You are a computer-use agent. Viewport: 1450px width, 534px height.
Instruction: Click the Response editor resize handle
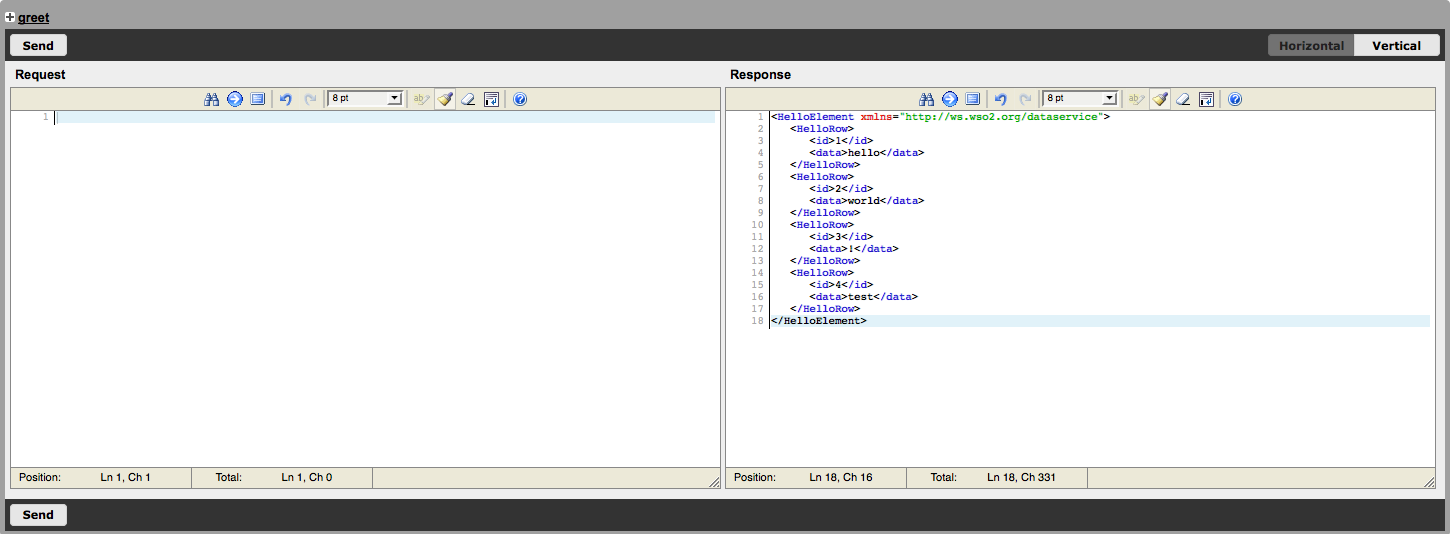pos(1429,482)
